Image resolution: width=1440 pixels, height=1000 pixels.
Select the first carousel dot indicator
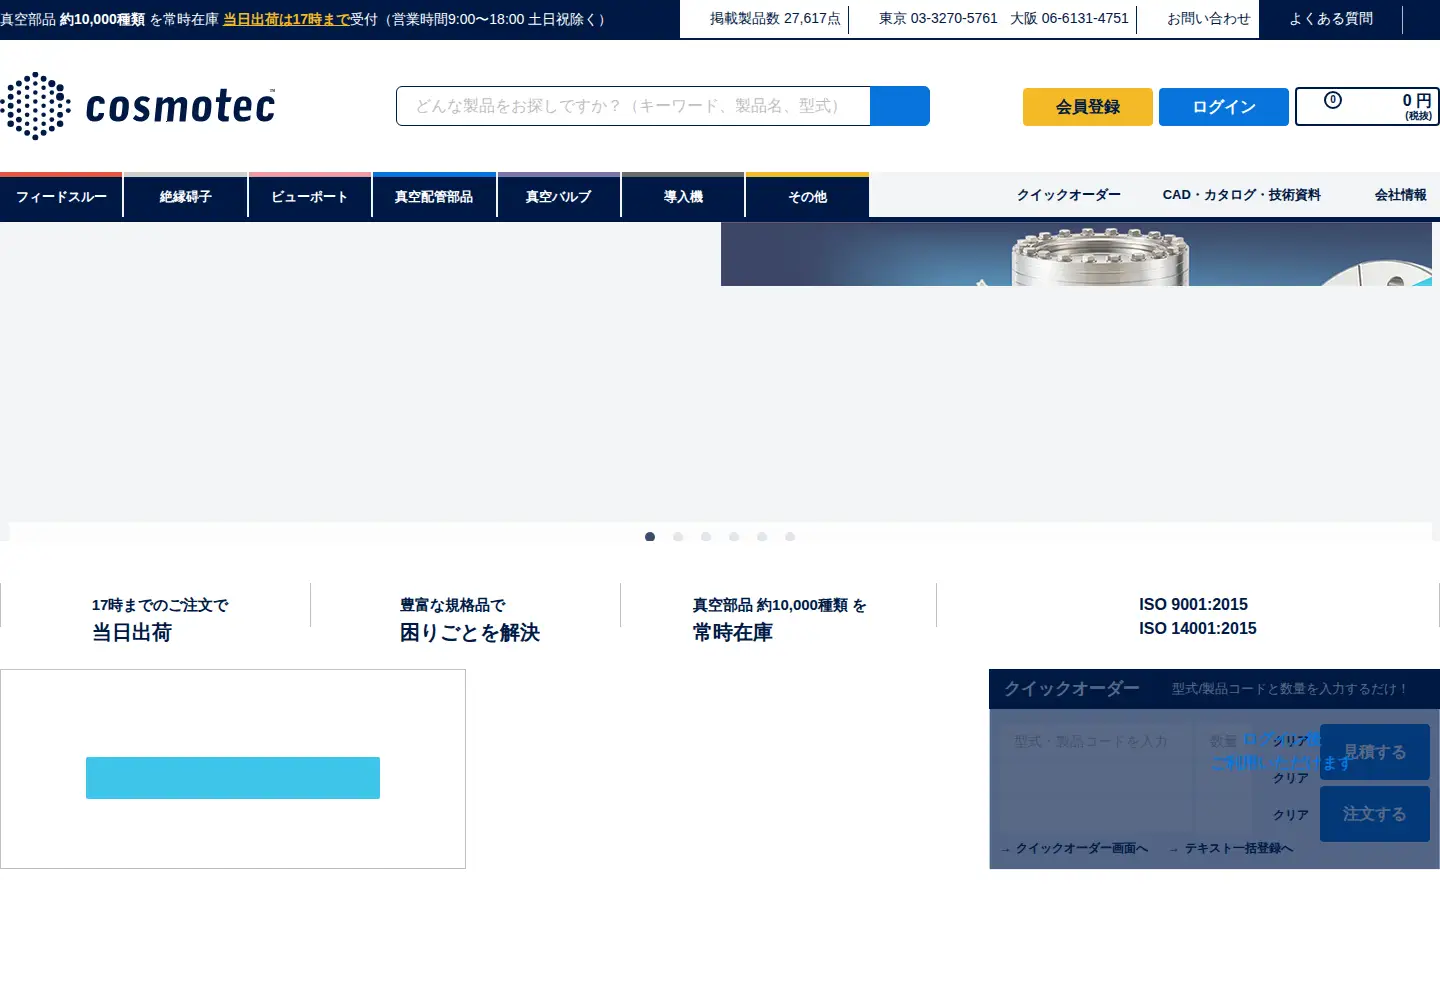pyautogui.click(x=650, y=537)
